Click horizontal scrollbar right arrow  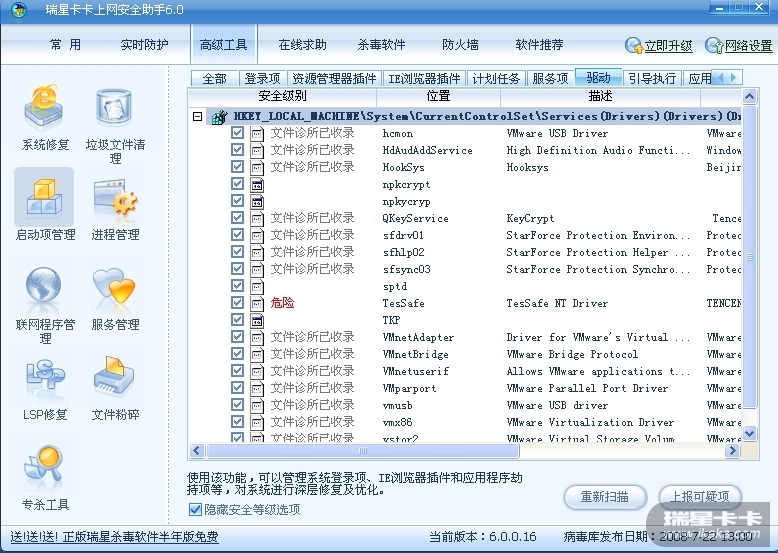coord(732,450)
